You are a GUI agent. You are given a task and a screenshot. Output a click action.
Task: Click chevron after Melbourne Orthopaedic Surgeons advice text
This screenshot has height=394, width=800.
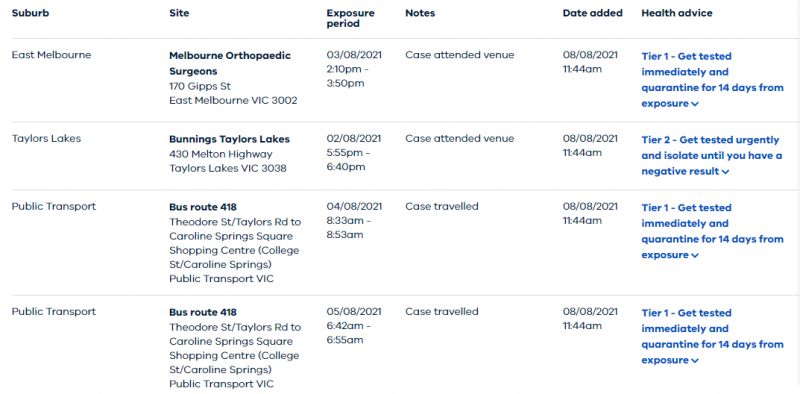pos(695,104)
